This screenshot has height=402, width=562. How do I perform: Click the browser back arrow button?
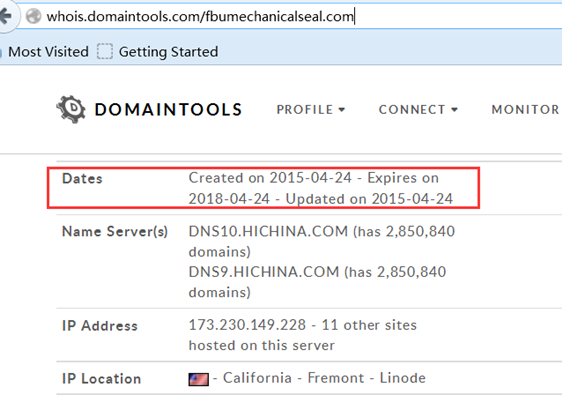pyautogui.click(x=5, y=16)
